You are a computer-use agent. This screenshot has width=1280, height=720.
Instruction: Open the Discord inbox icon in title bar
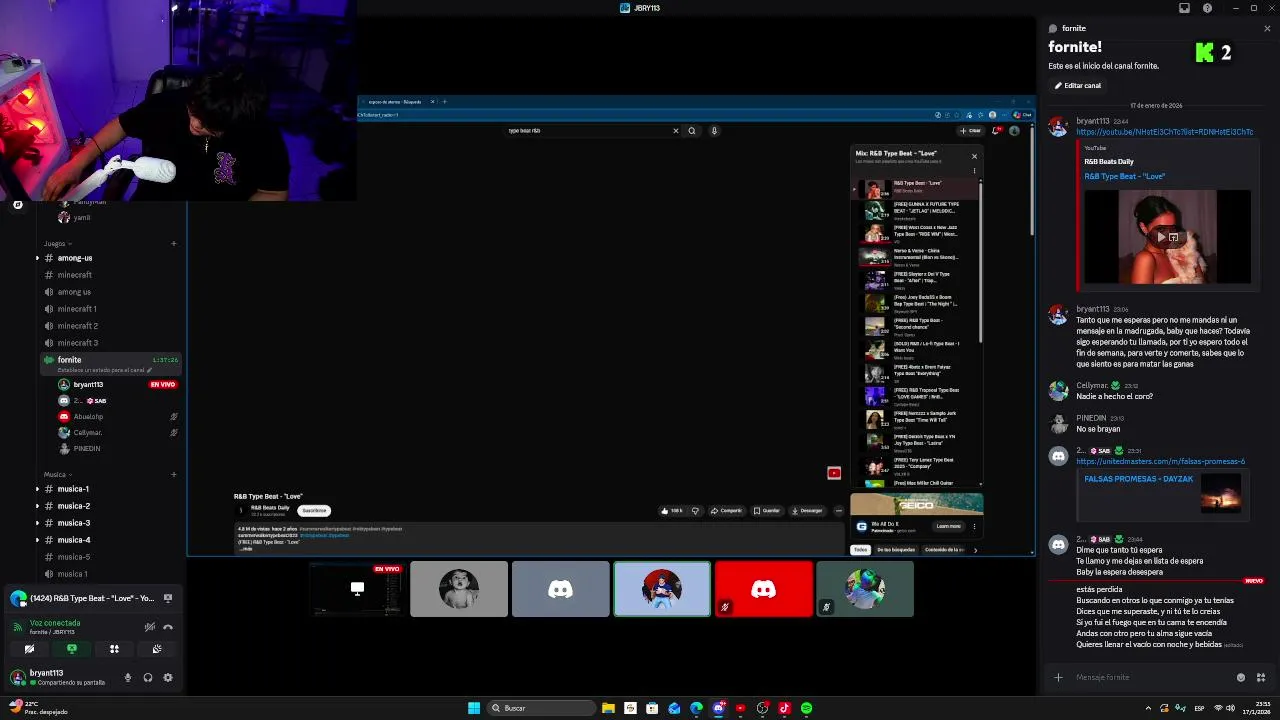(1185, 8)
